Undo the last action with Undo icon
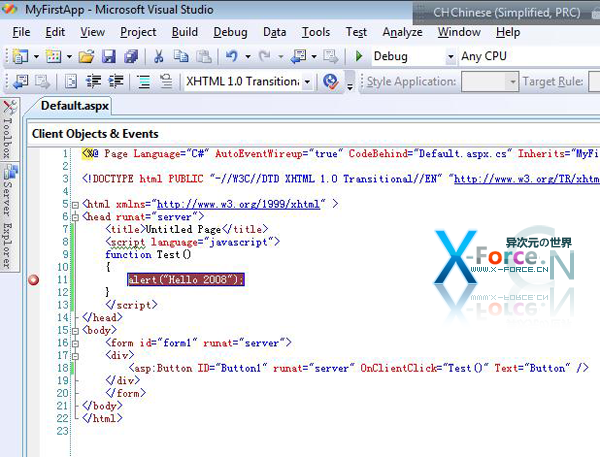The height and width of the screenshot is (457, 600). coord(232,57)
